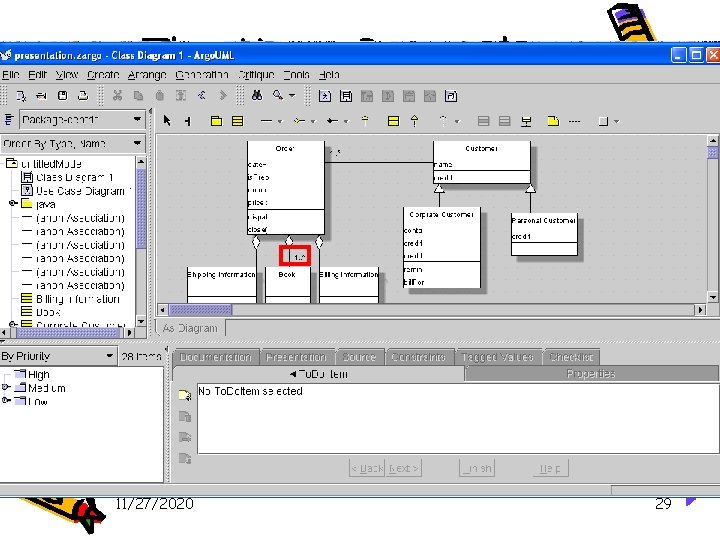Select the Personal Customer class box

click(x=544, y=234)
